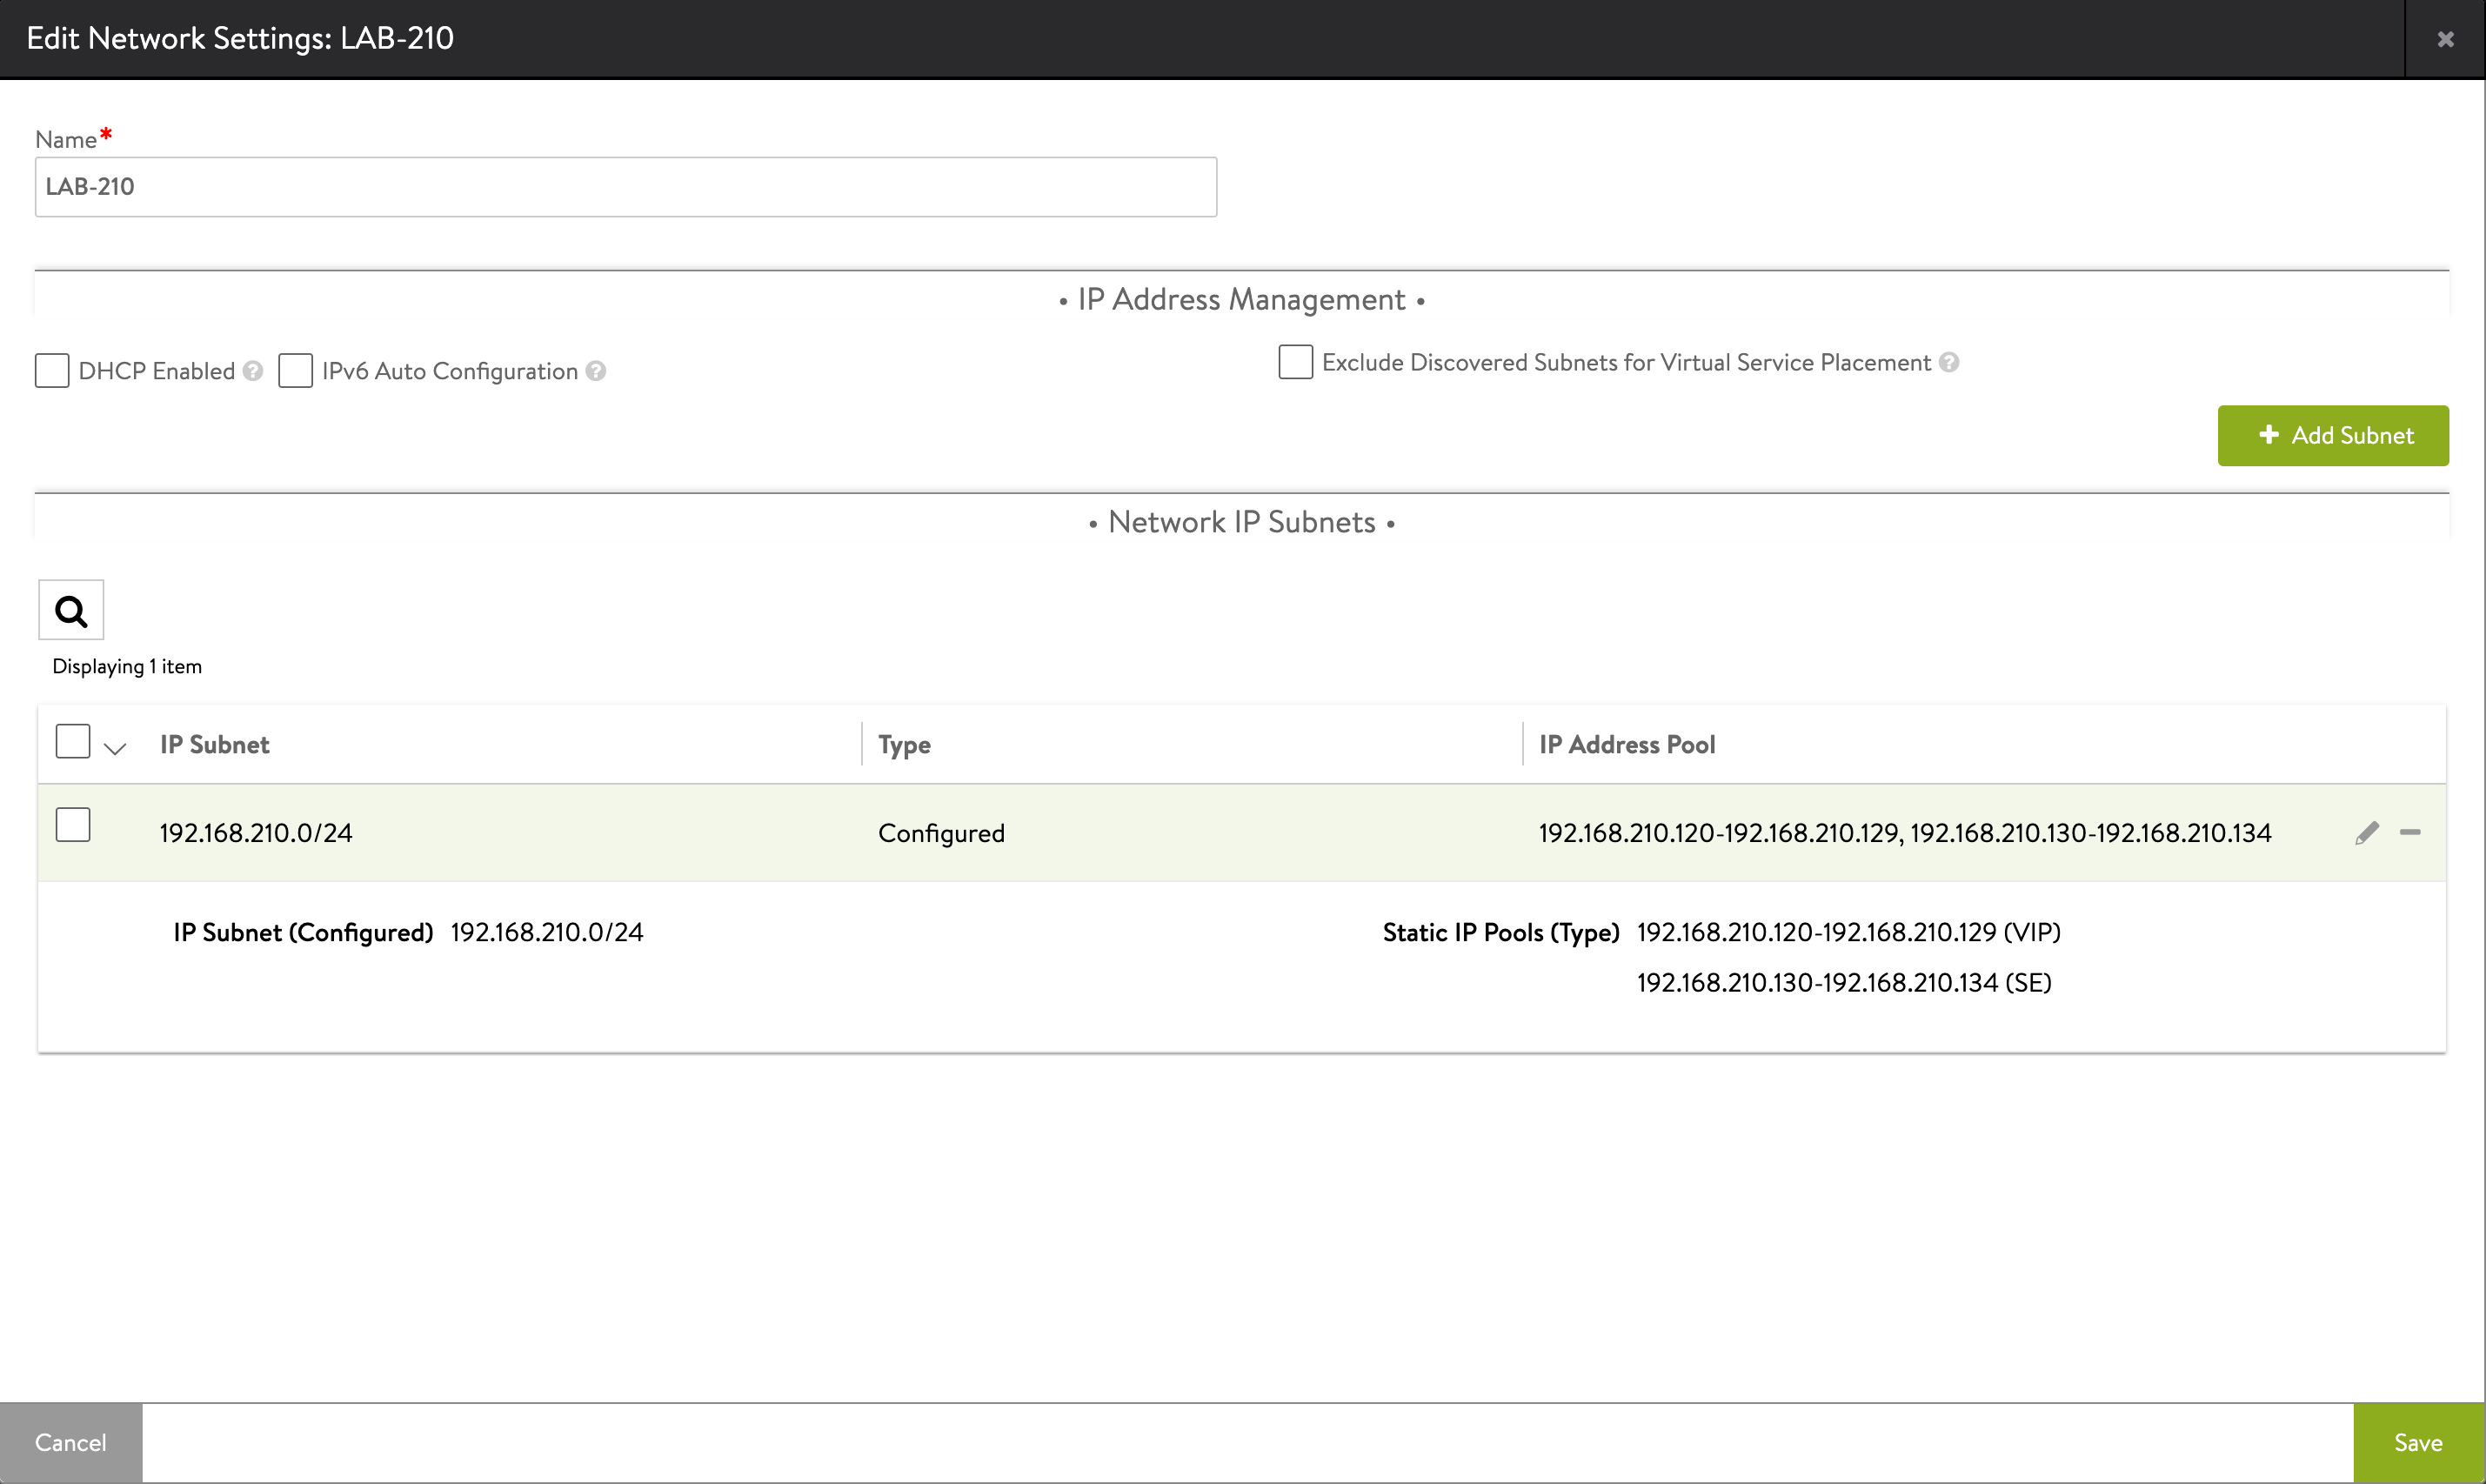Cancel editing network settings

coord(71,1442)
